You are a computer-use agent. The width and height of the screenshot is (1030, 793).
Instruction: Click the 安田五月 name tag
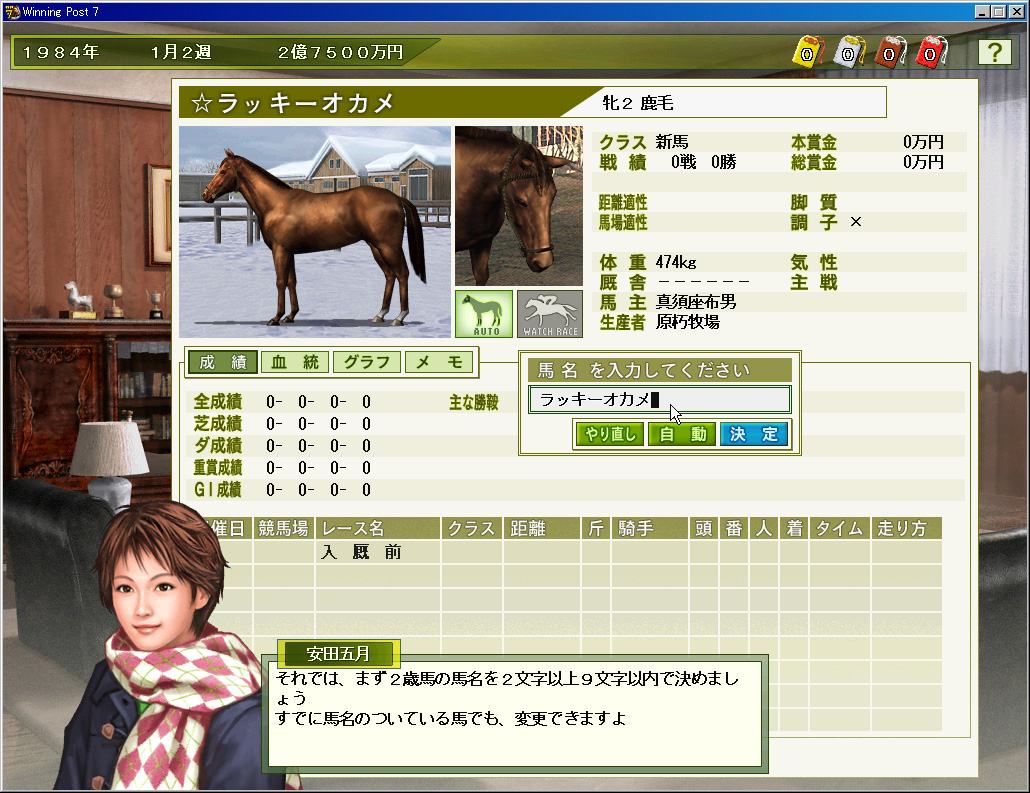338,654
